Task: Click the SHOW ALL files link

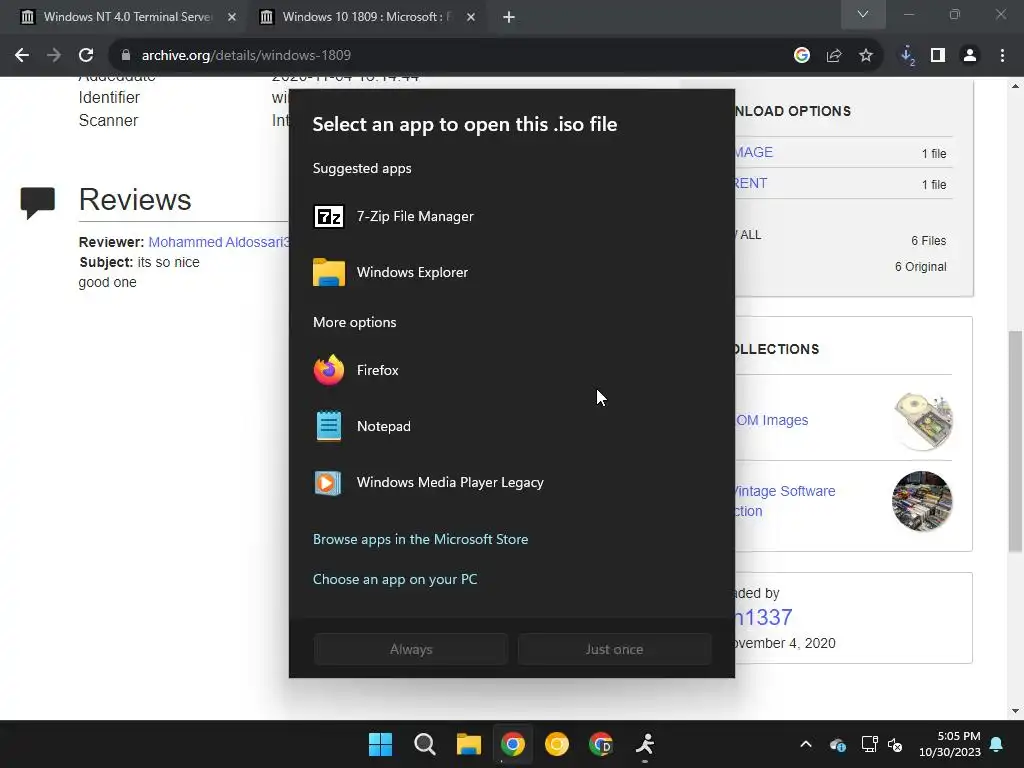Action: click(x=748, y=235)
